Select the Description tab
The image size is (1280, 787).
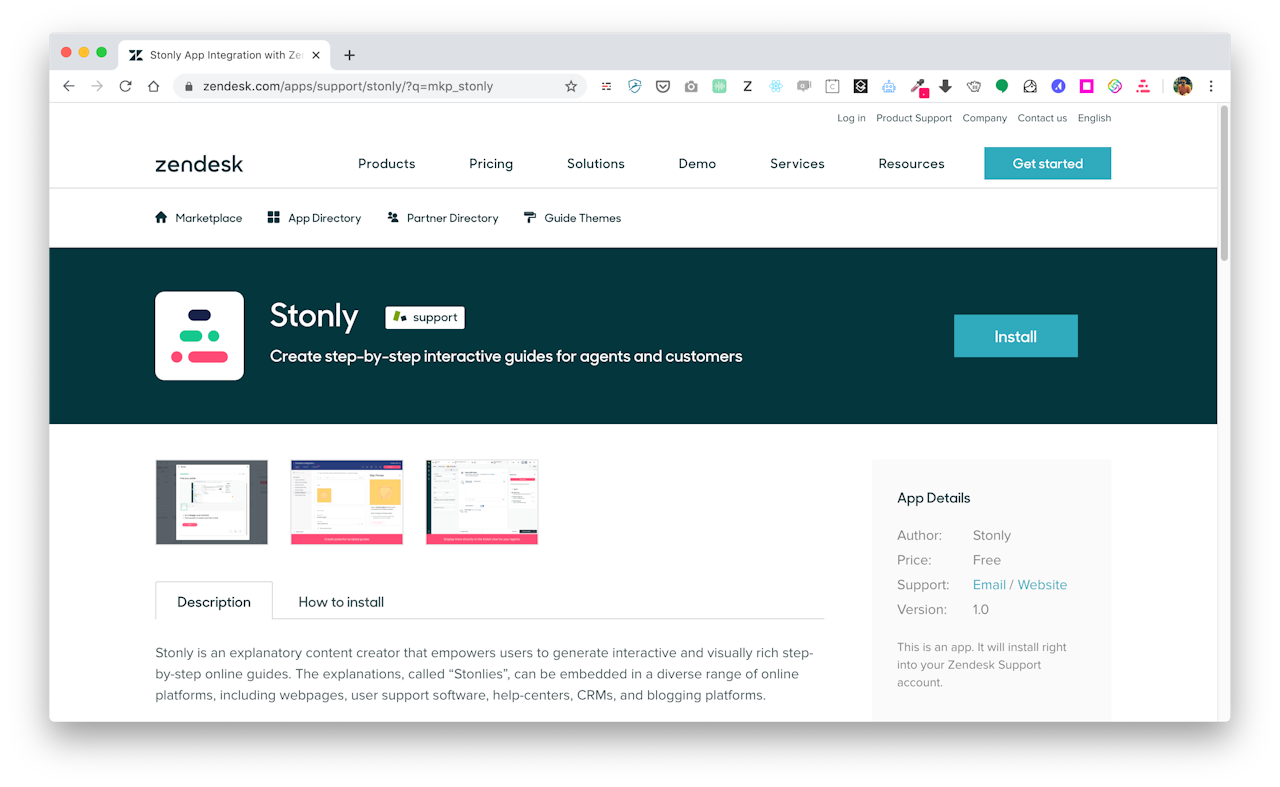pos(213,601)
